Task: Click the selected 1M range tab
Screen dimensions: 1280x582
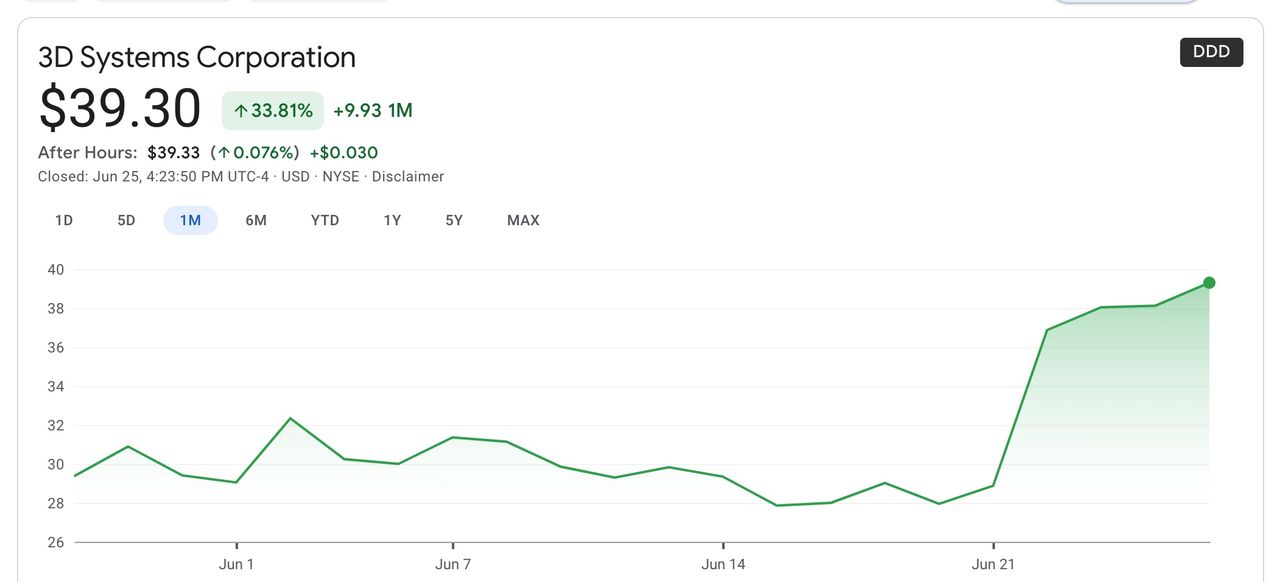Action: pyautogui.click(x=190, y=220)
